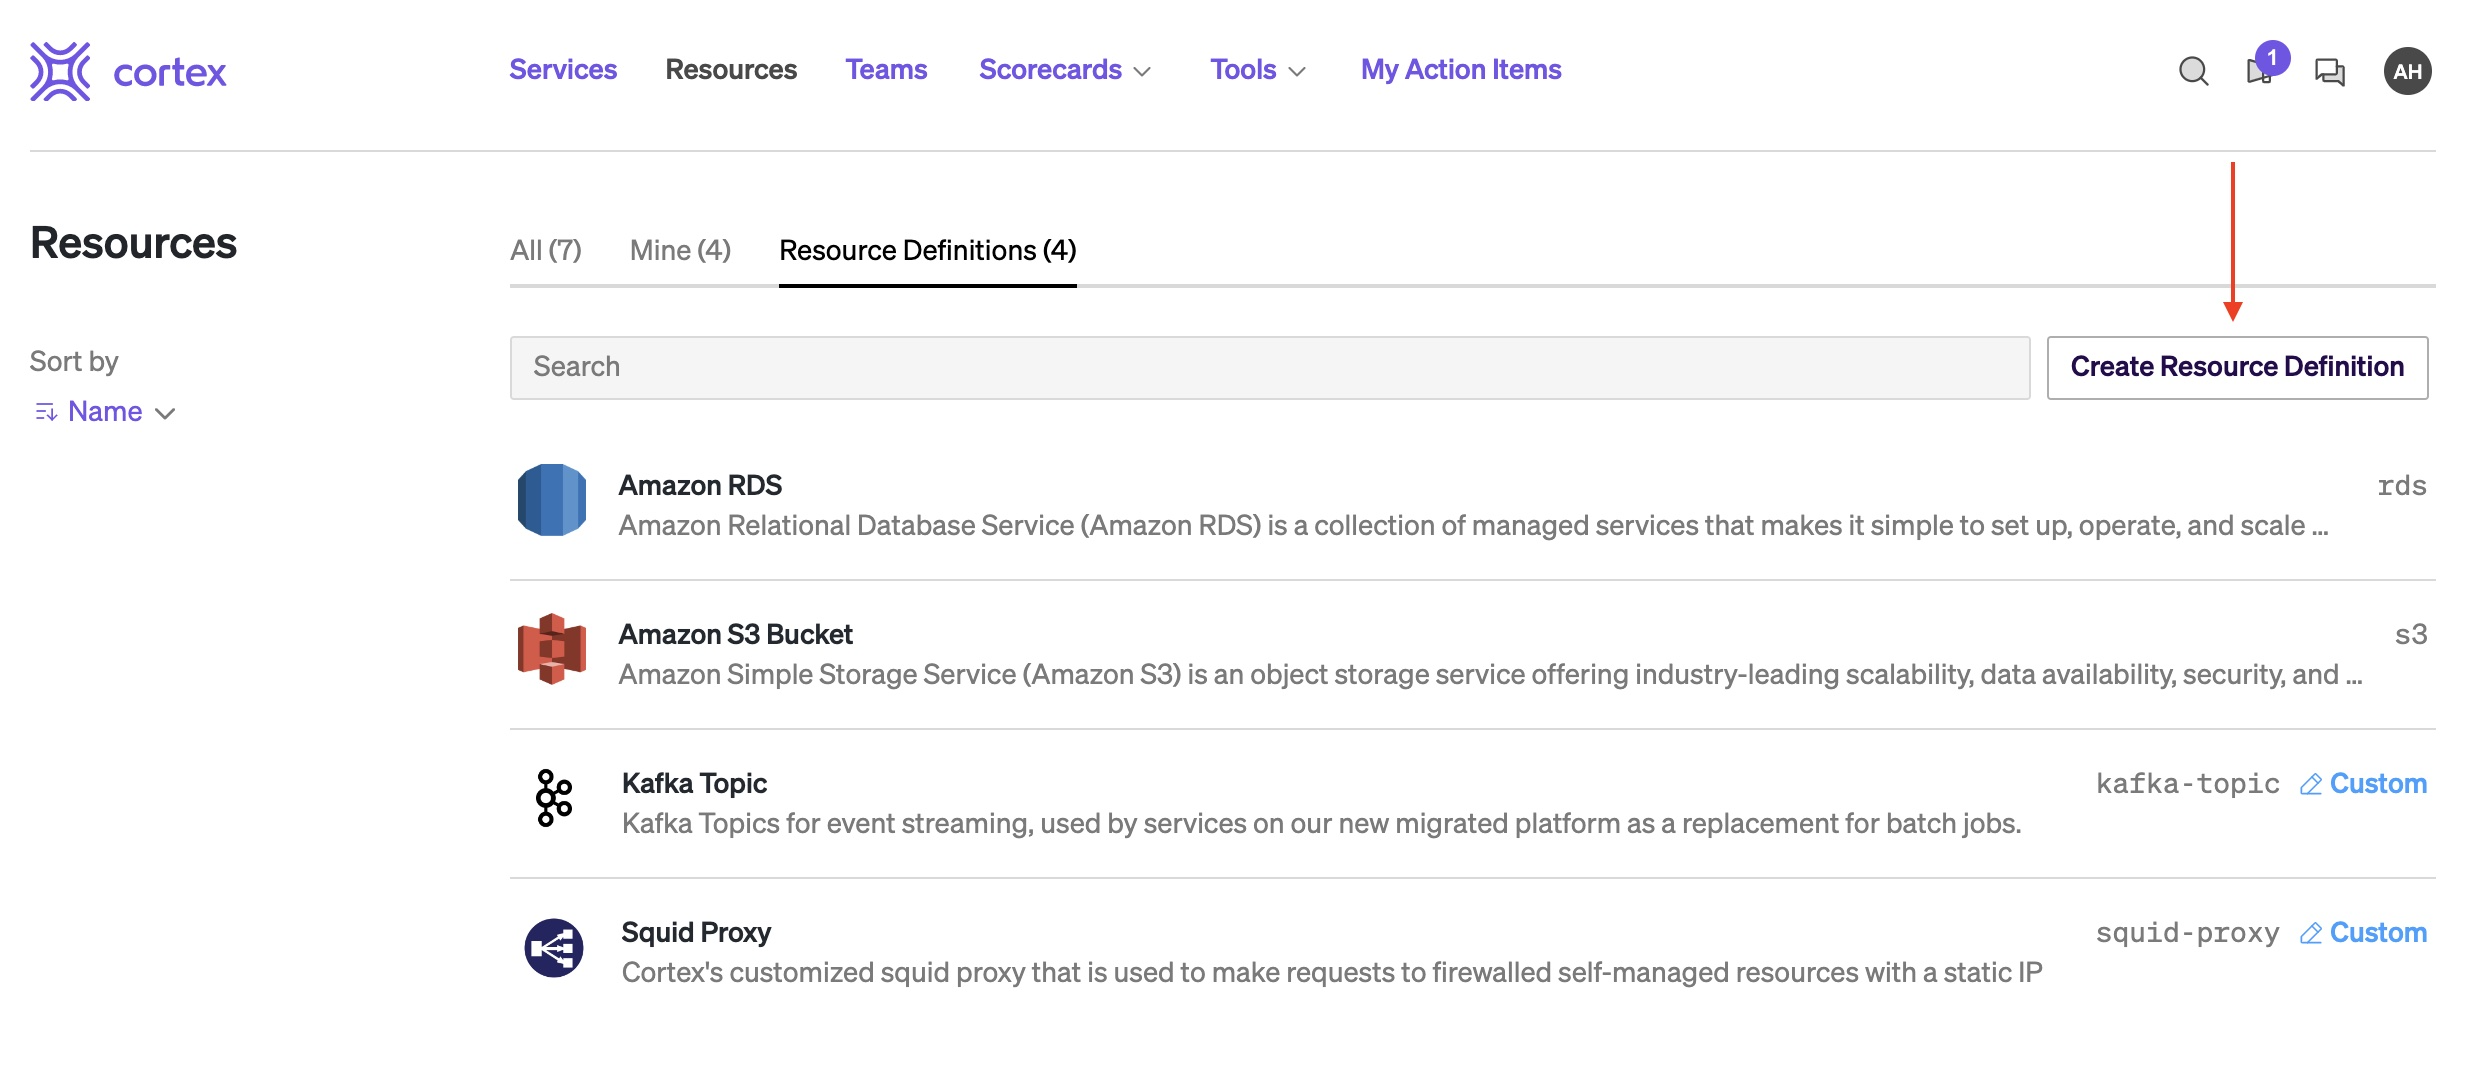Open the Name sort dropdown
The height and width of the screenshot is (1092, 2492).
(x=106, y=412)
